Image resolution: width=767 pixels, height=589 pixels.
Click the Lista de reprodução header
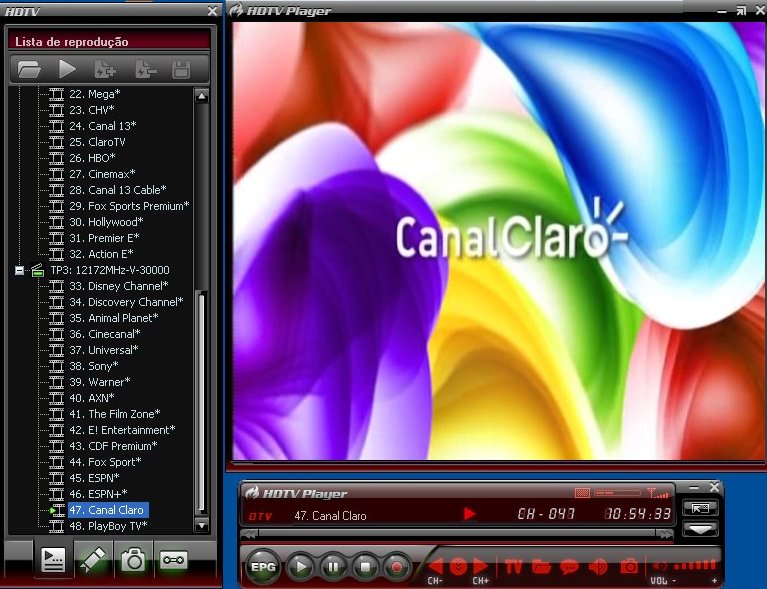(x=109, y=41)
